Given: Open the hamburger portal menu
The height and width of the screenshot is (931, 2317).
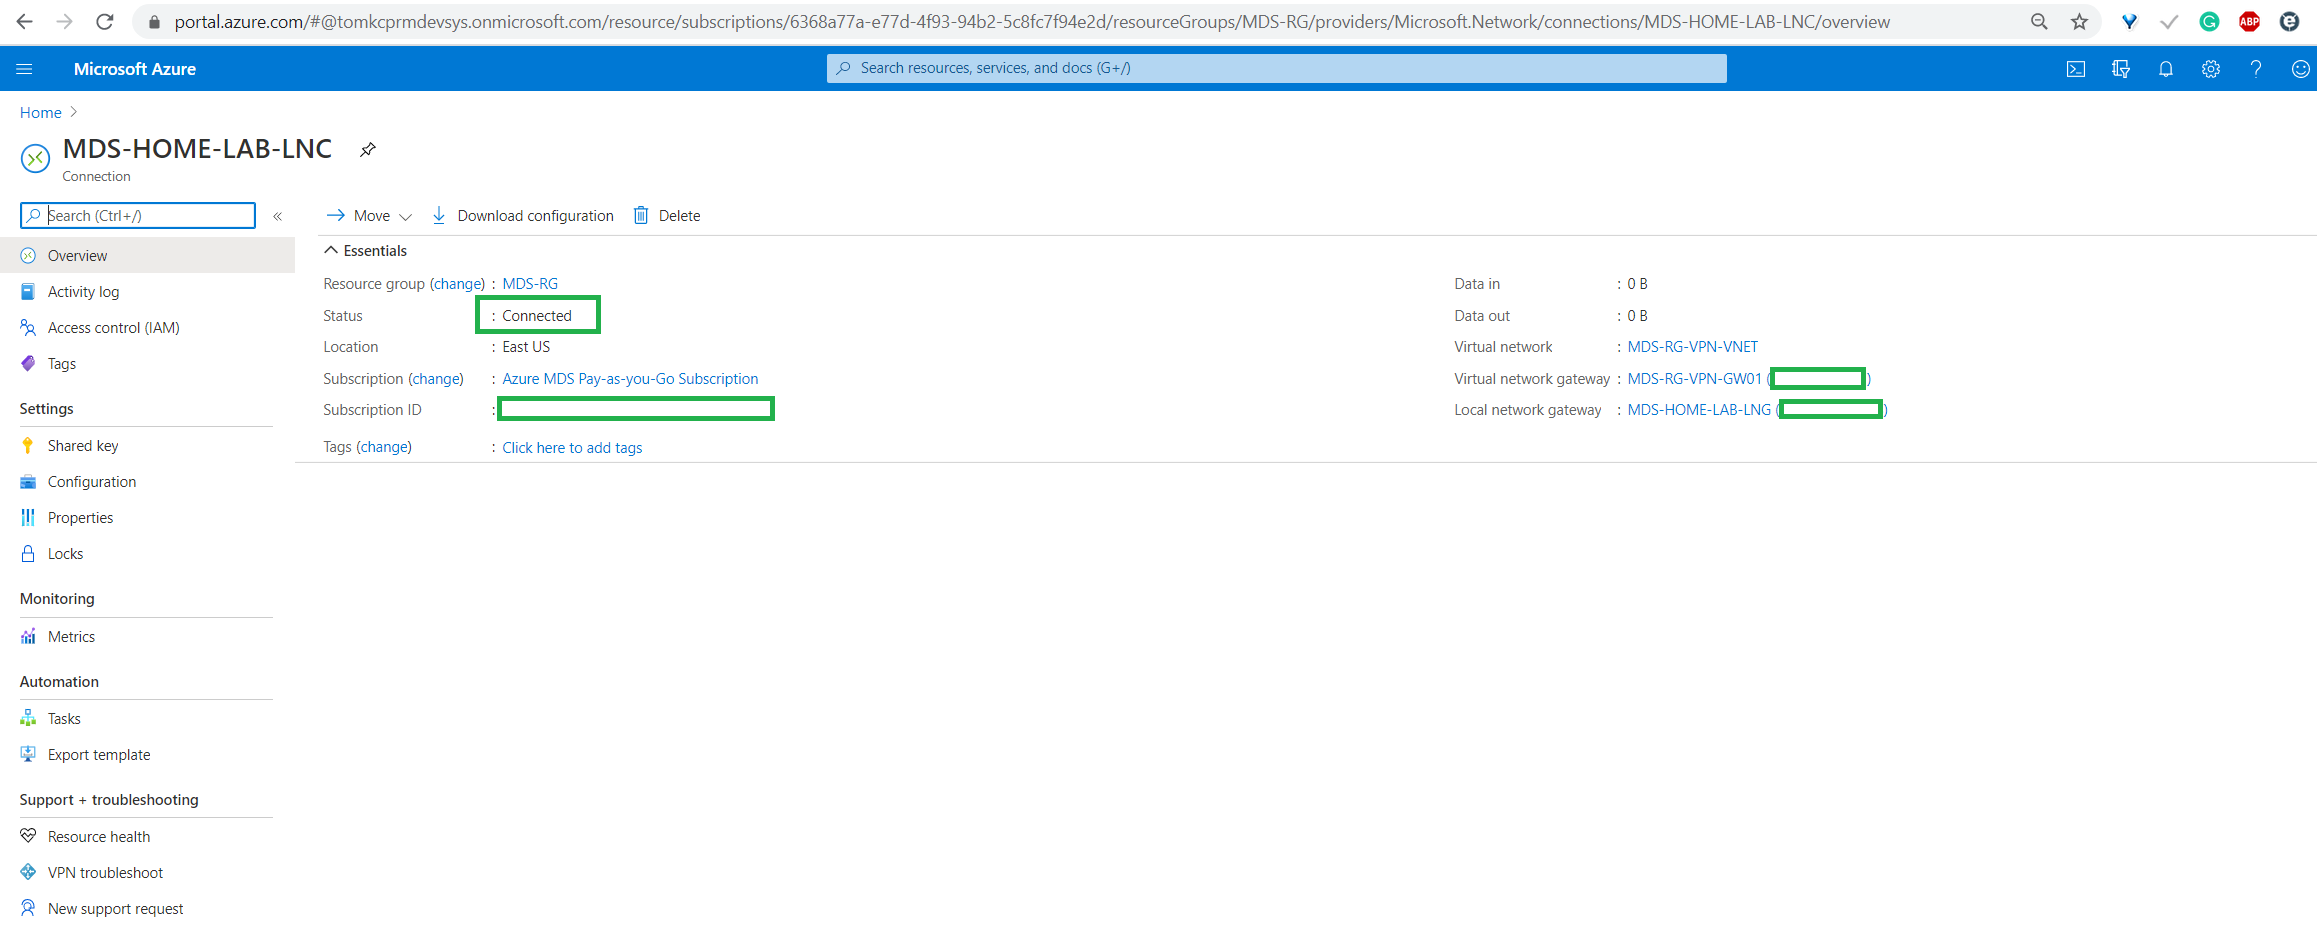Looking at the screenshot, I should [x=25, y=69].
